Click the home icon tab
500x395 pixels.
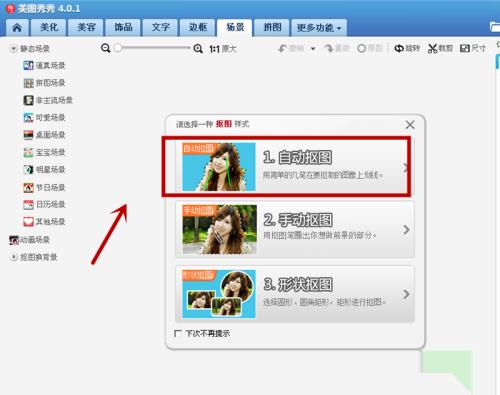point(17,27)
